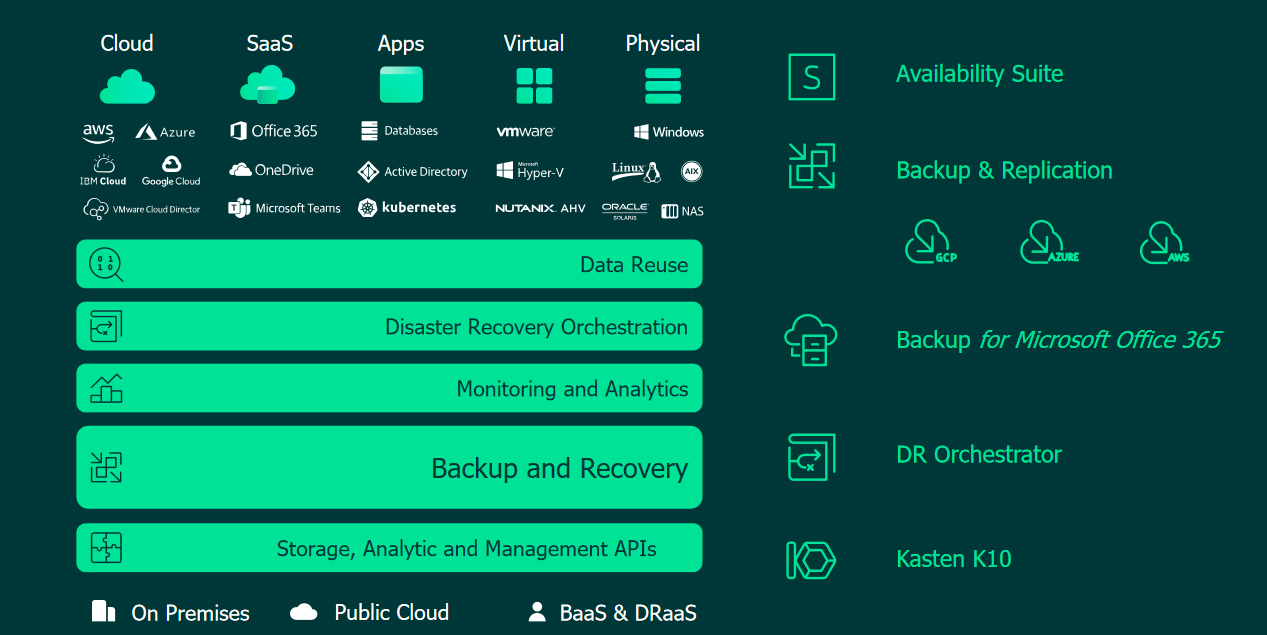This screenshot has width=1267, height=635.
Task: Click the SaaS cloud icon
Action: [267, 86]
